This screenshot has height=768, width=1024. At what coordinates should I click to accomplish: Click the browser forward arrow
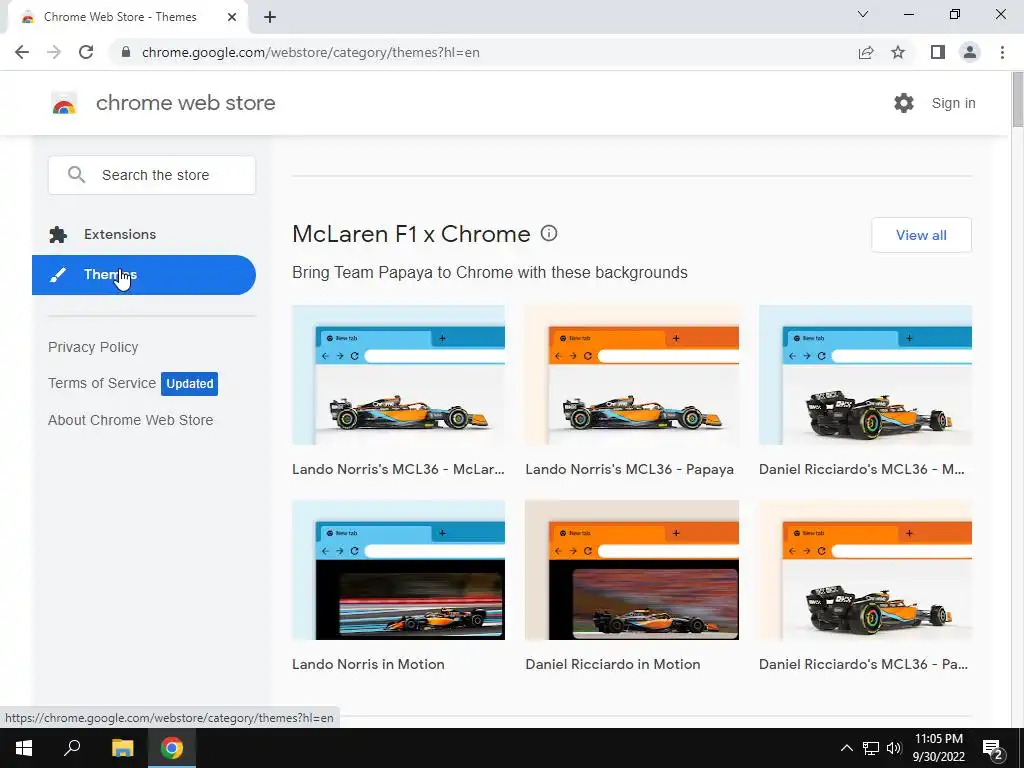[54, 52]
